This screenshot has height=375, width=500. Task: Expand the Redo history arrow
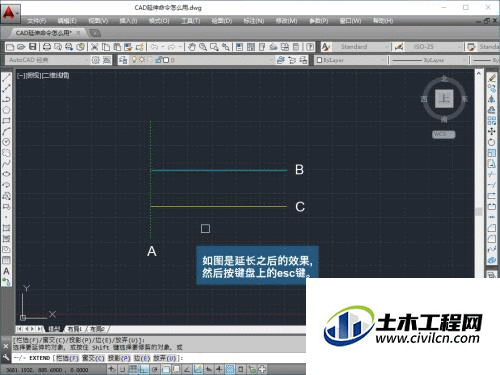click(x=180, y=47)
